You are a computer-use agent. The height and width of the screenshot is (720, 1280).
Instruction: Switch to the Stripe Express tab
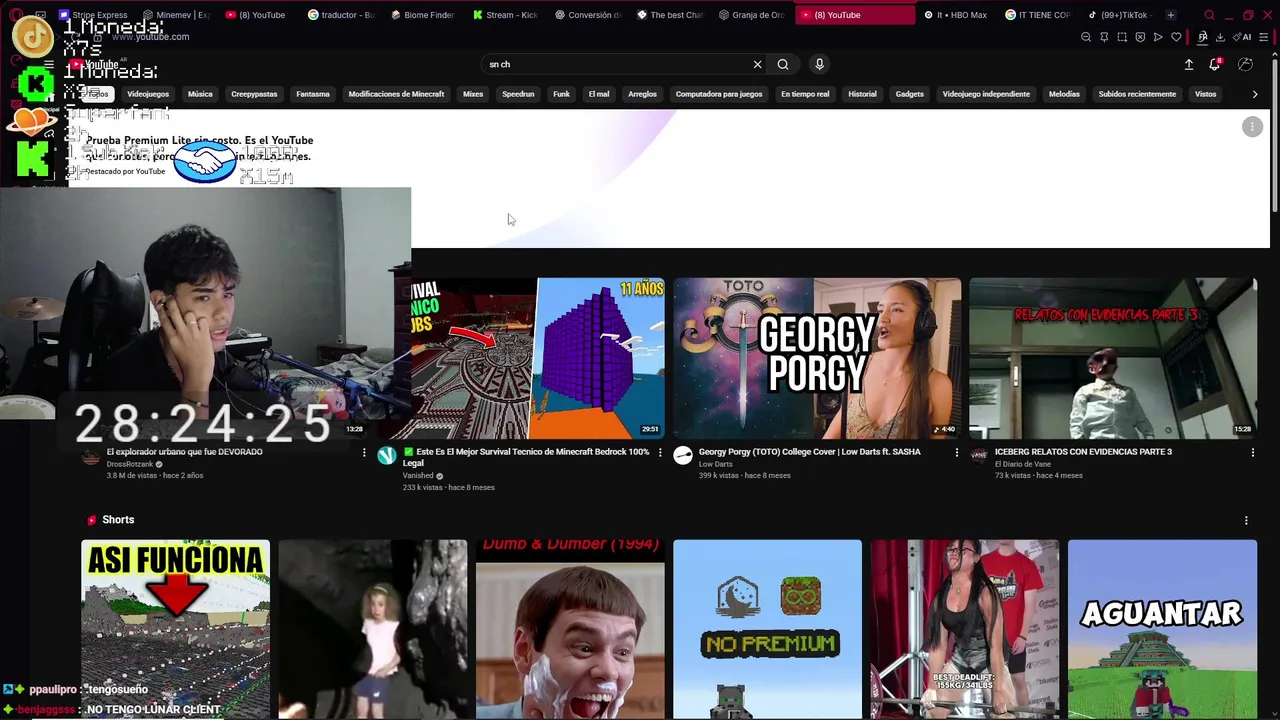point(93,15)
